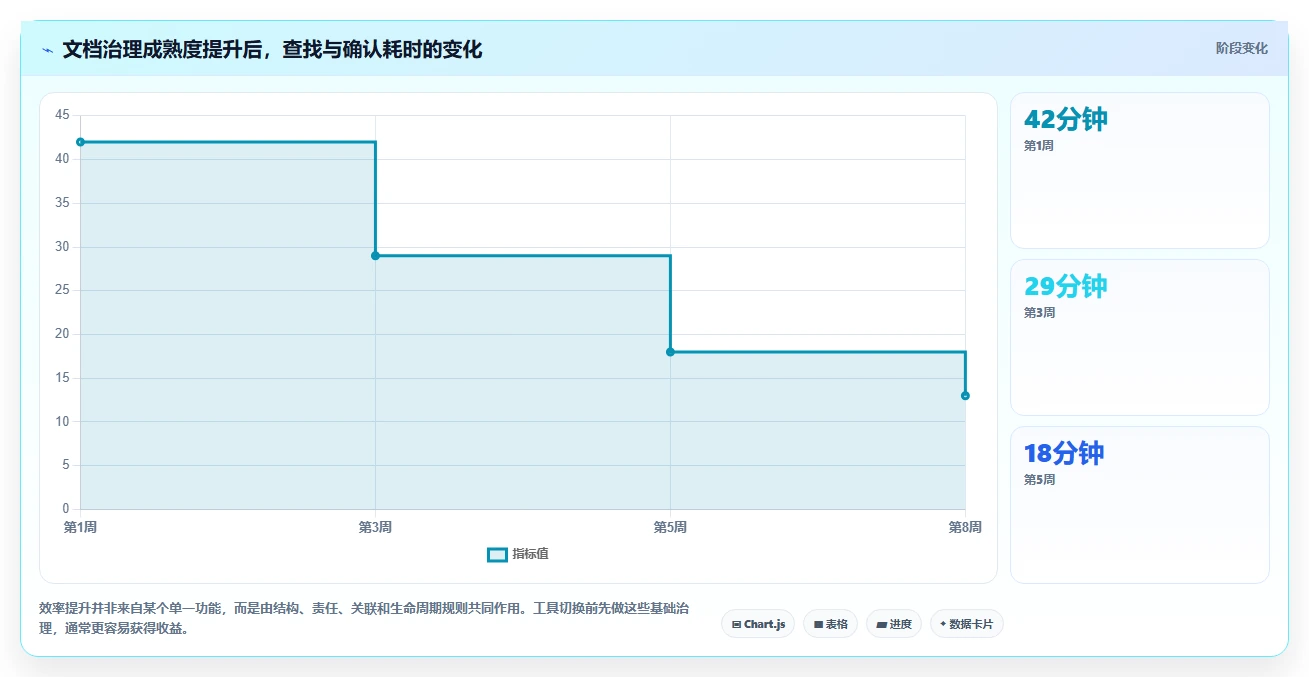
Task: Click the 表格 tag pill
Action: coord(830,624)
